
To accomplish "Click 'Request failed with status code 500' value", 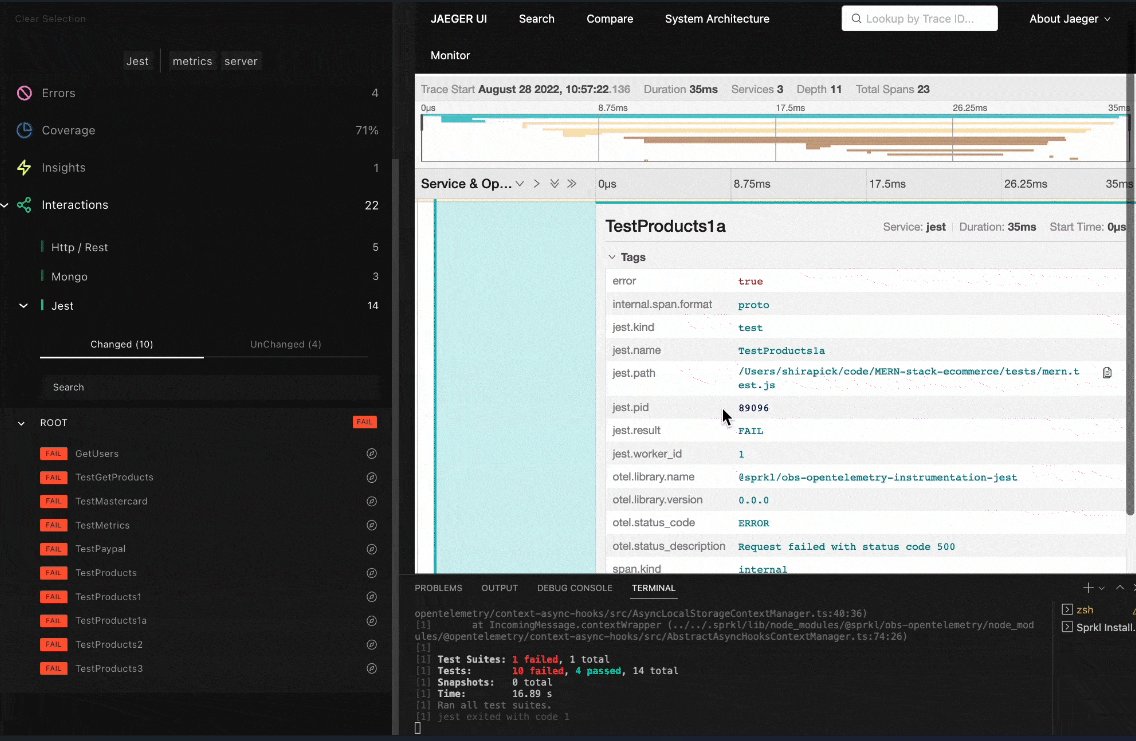I will (x=846, y=547).
